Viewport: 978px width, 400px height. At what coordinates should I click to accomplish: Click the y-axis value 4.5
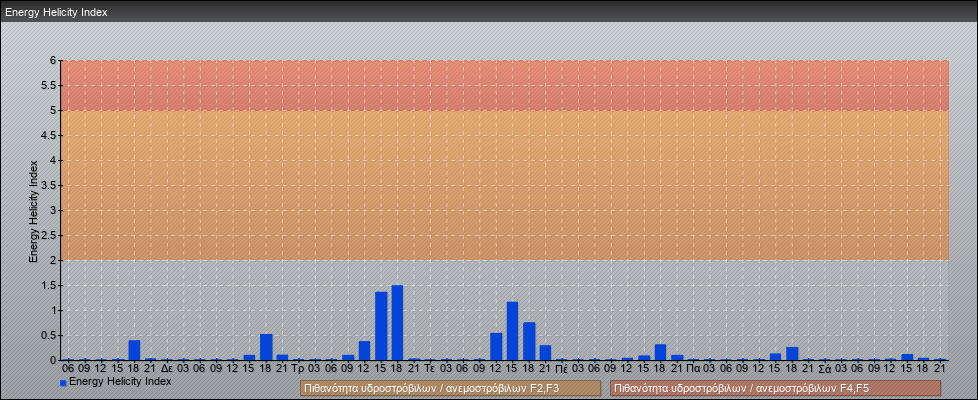(49, 135)
